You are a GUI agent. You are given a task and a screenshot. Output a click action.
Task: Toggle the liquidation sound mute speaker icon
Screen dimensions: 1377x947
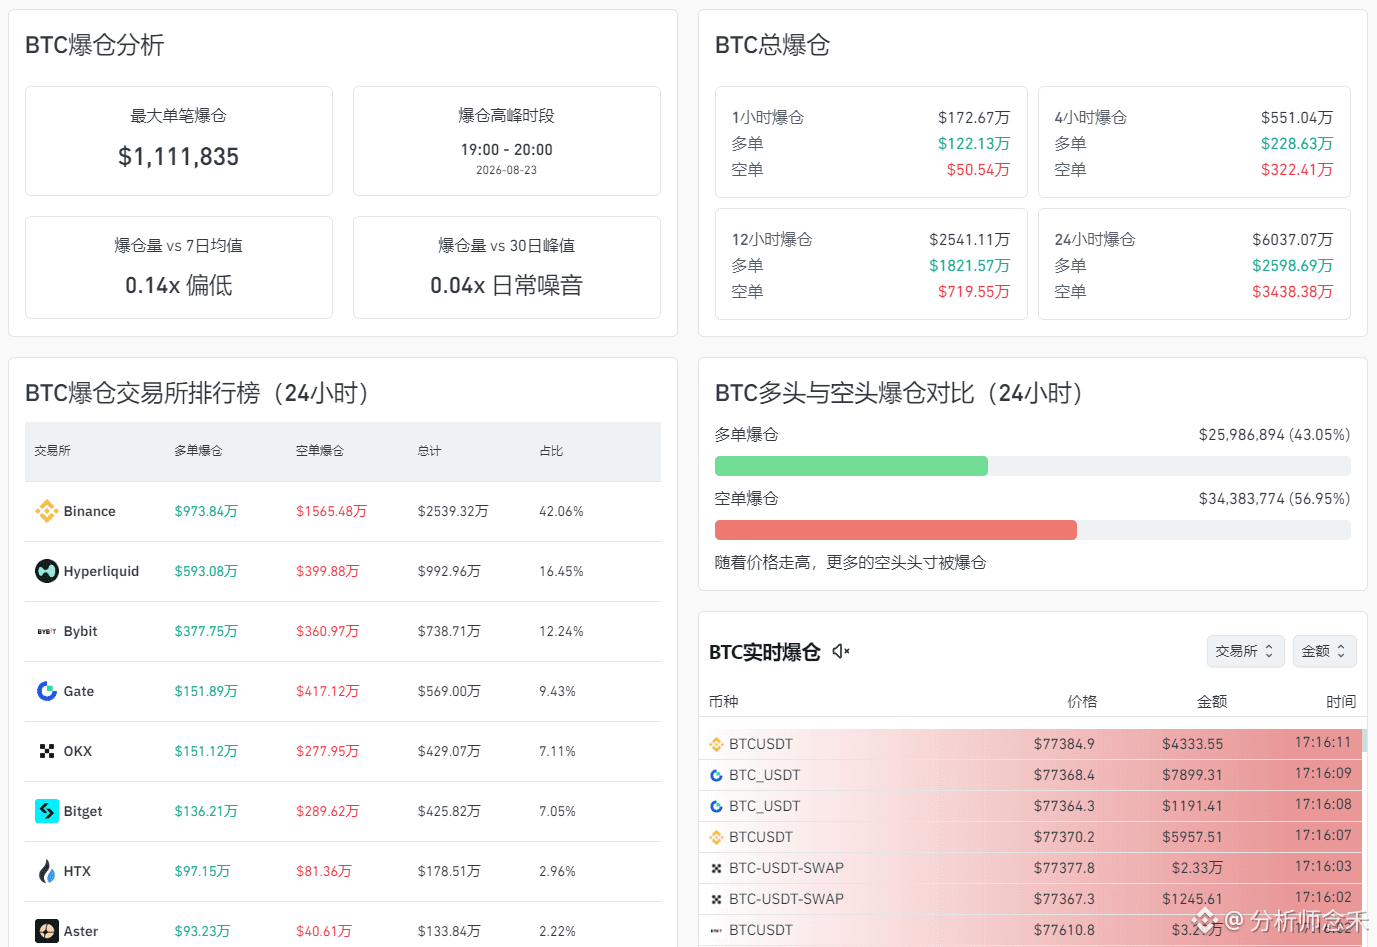(841, 651)
